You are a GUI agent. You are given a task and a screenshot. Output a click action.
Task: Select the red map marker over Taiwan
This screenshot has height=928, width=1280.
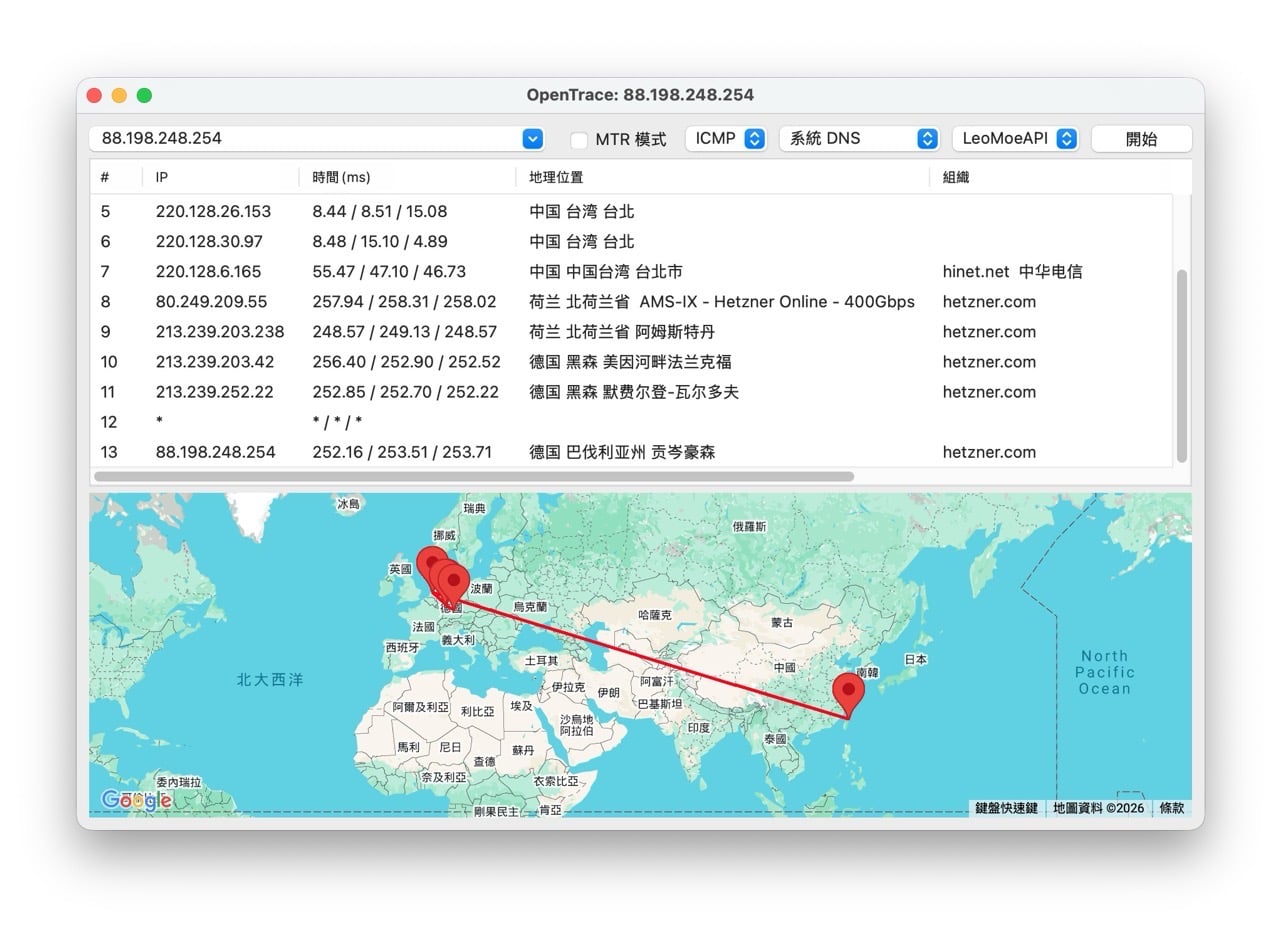point(849,688)
